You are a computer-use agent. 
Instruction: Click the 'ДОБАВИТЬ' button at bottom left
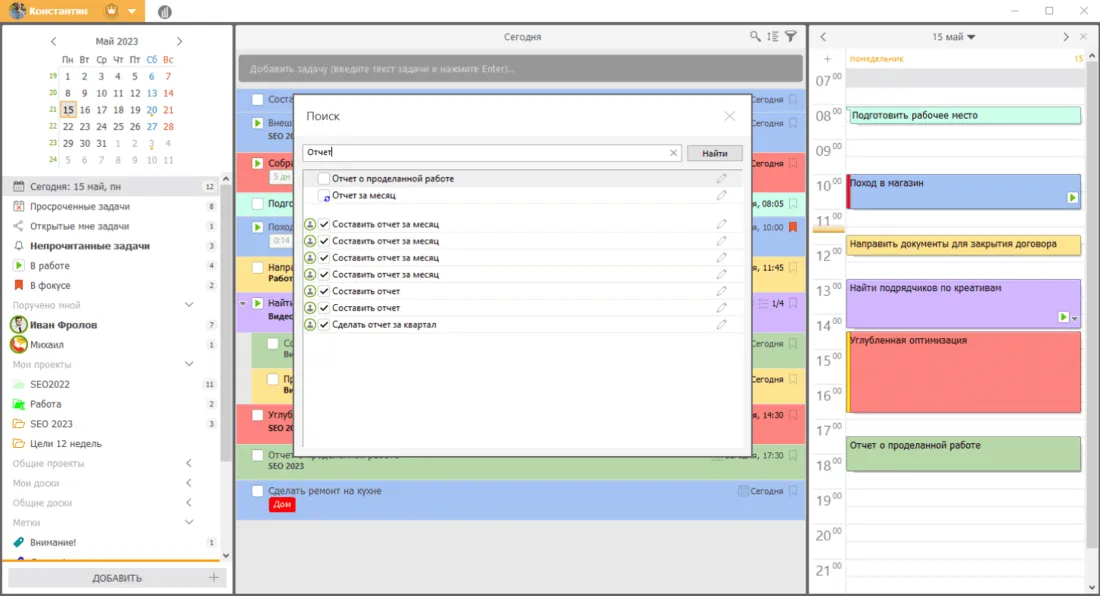point(117,578)
